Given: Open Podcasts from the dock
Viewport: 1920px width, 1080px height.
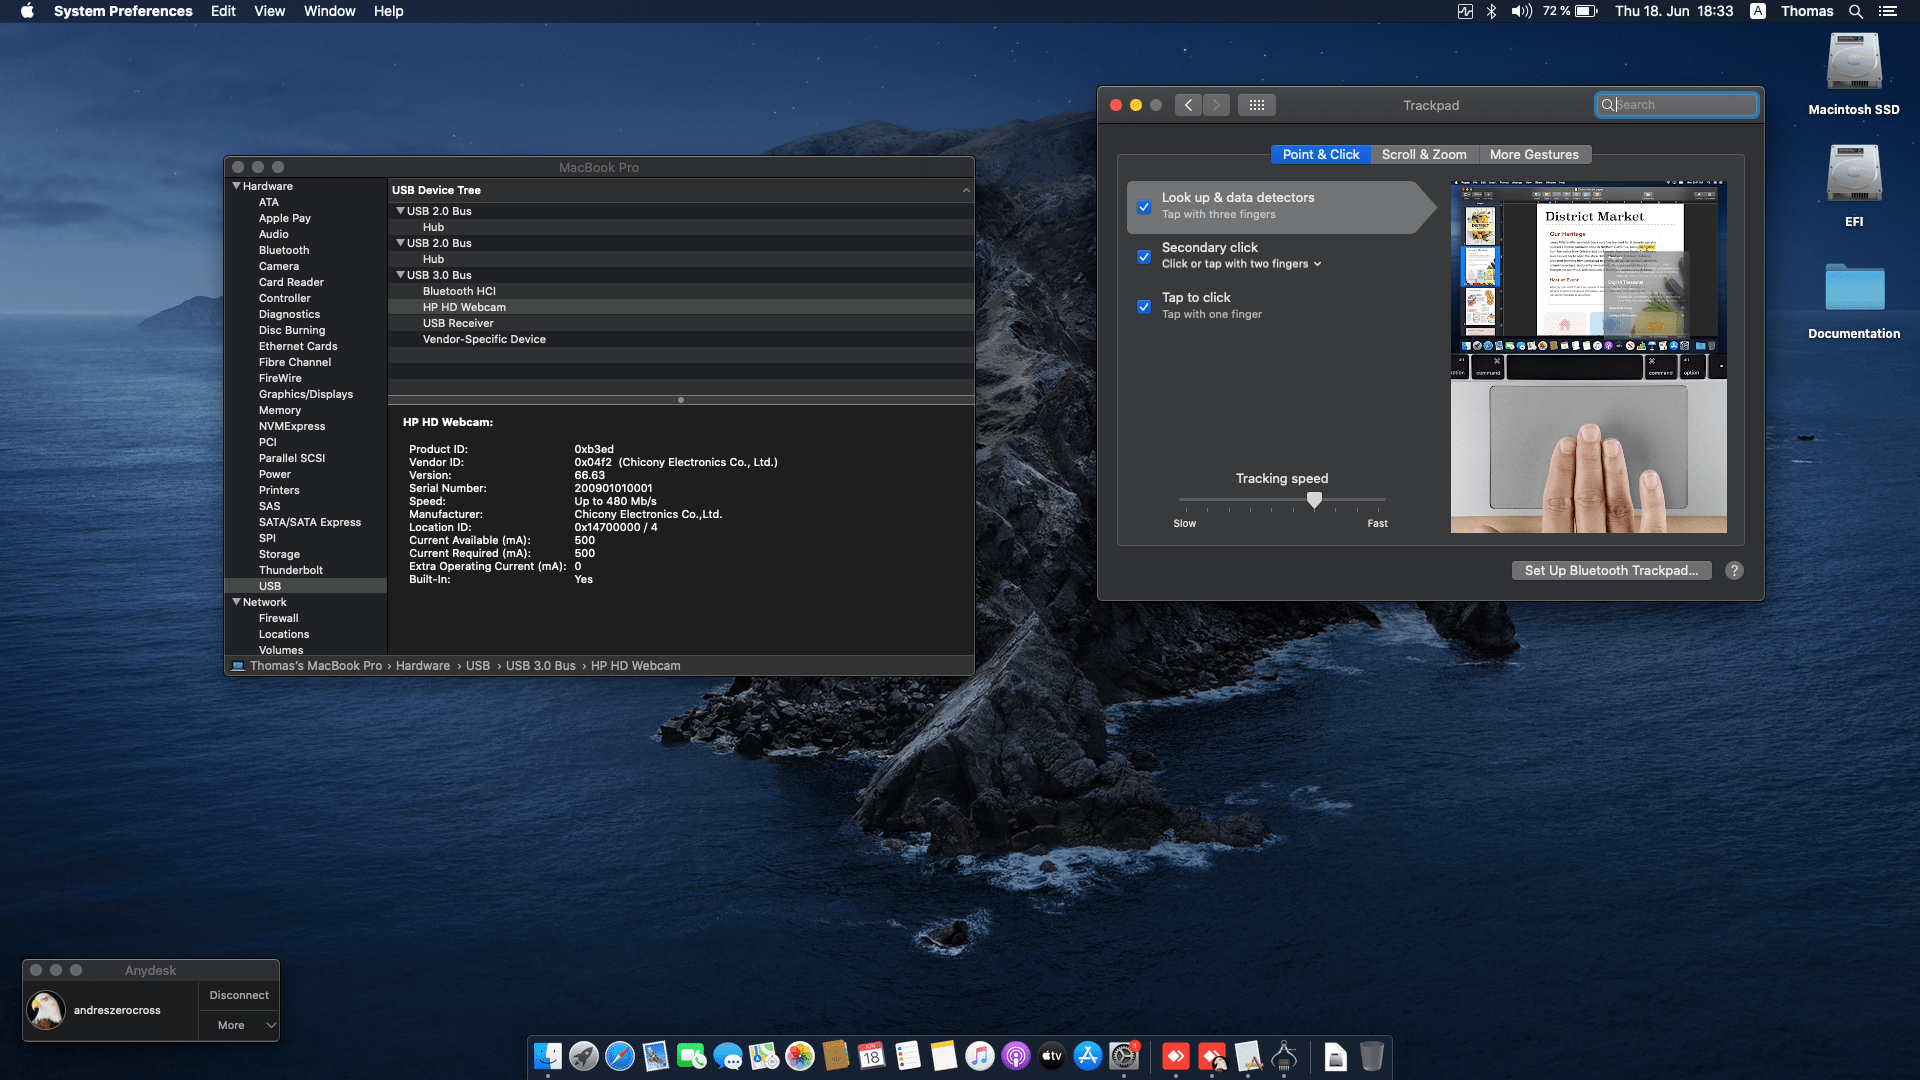Looking at the screenshot, I should click(x=1016, y=1056).
